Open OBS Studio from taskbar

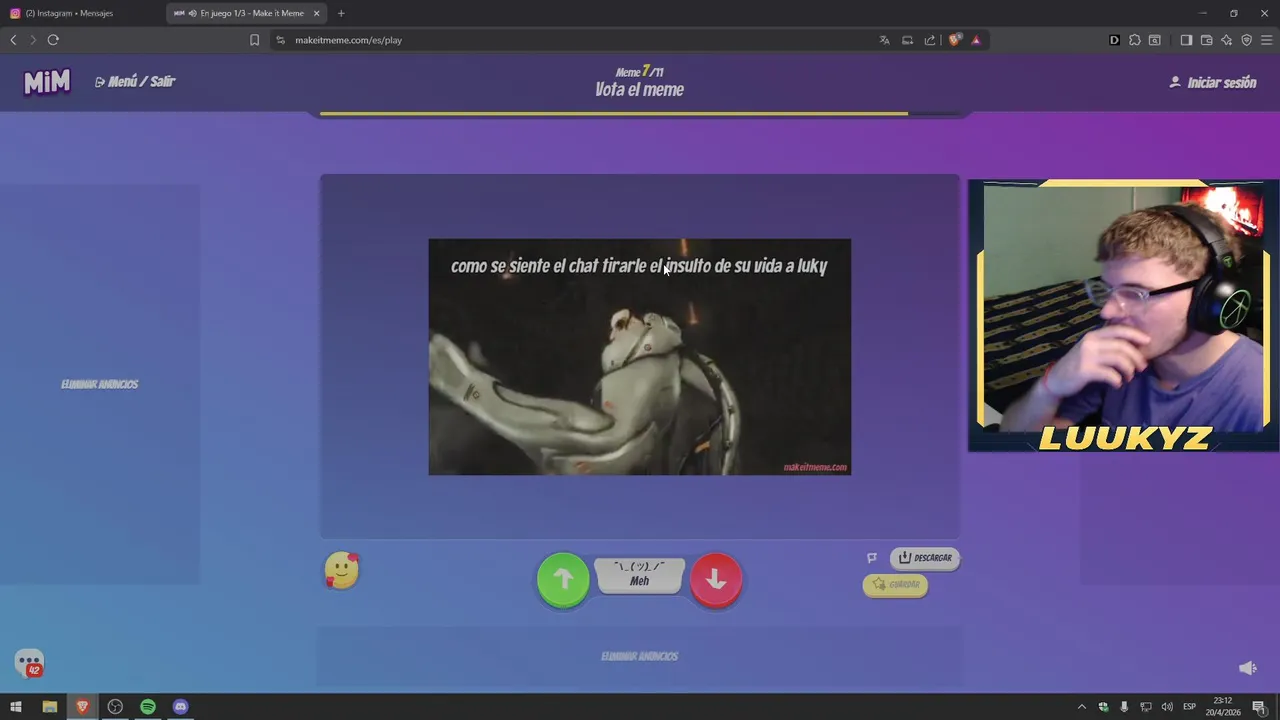point(115,707)
